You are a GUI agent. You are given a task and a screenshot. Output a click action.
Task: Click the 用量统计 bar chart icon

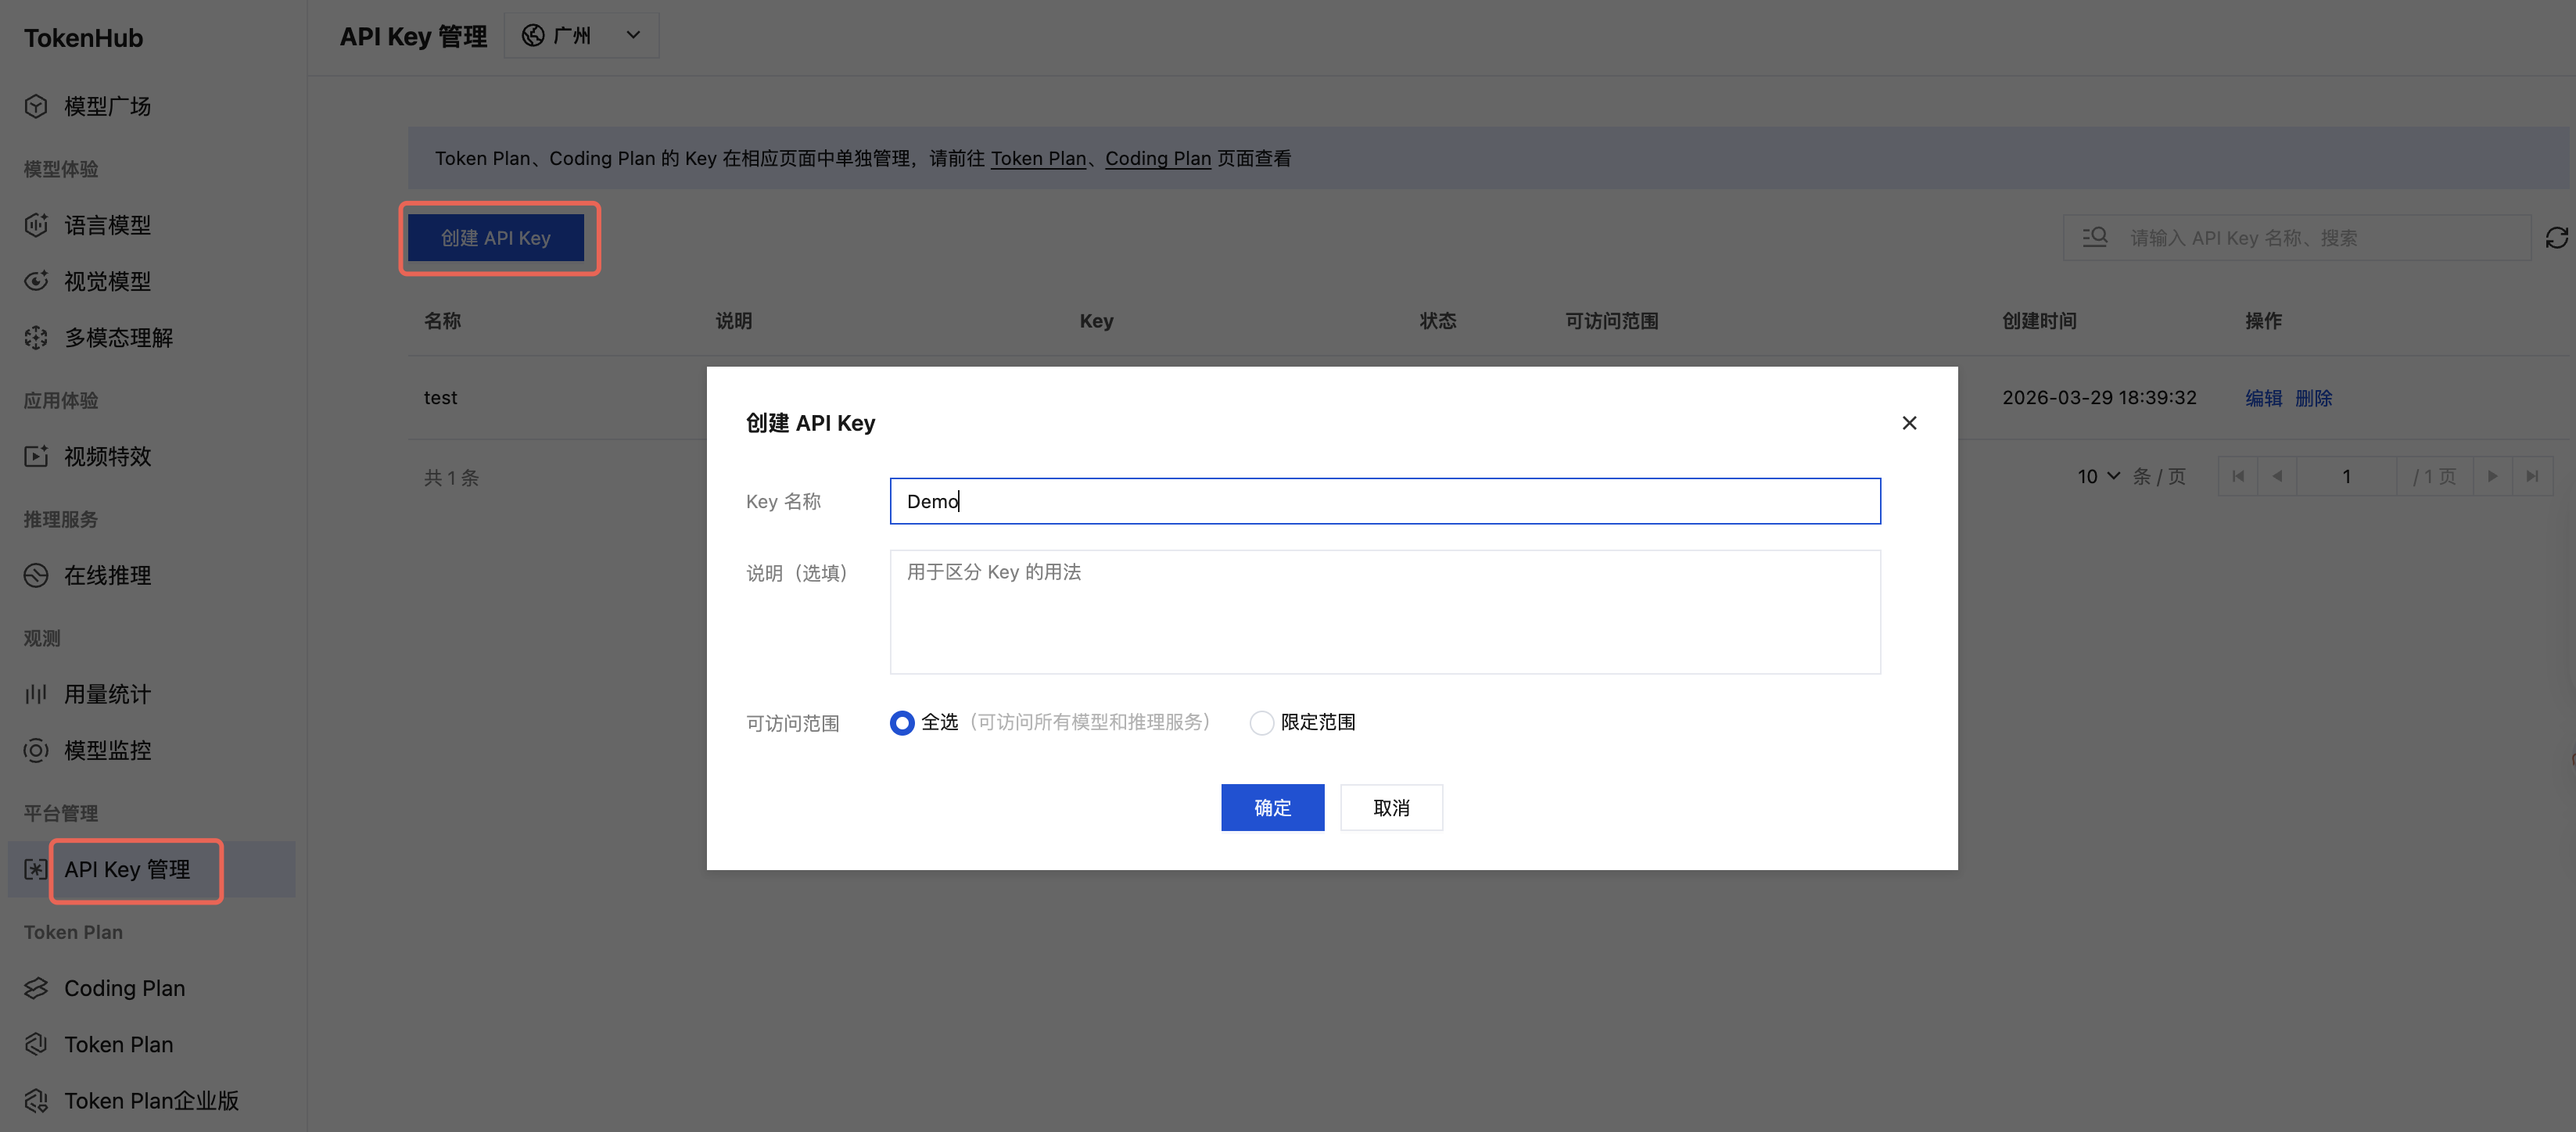coord(36,694)
